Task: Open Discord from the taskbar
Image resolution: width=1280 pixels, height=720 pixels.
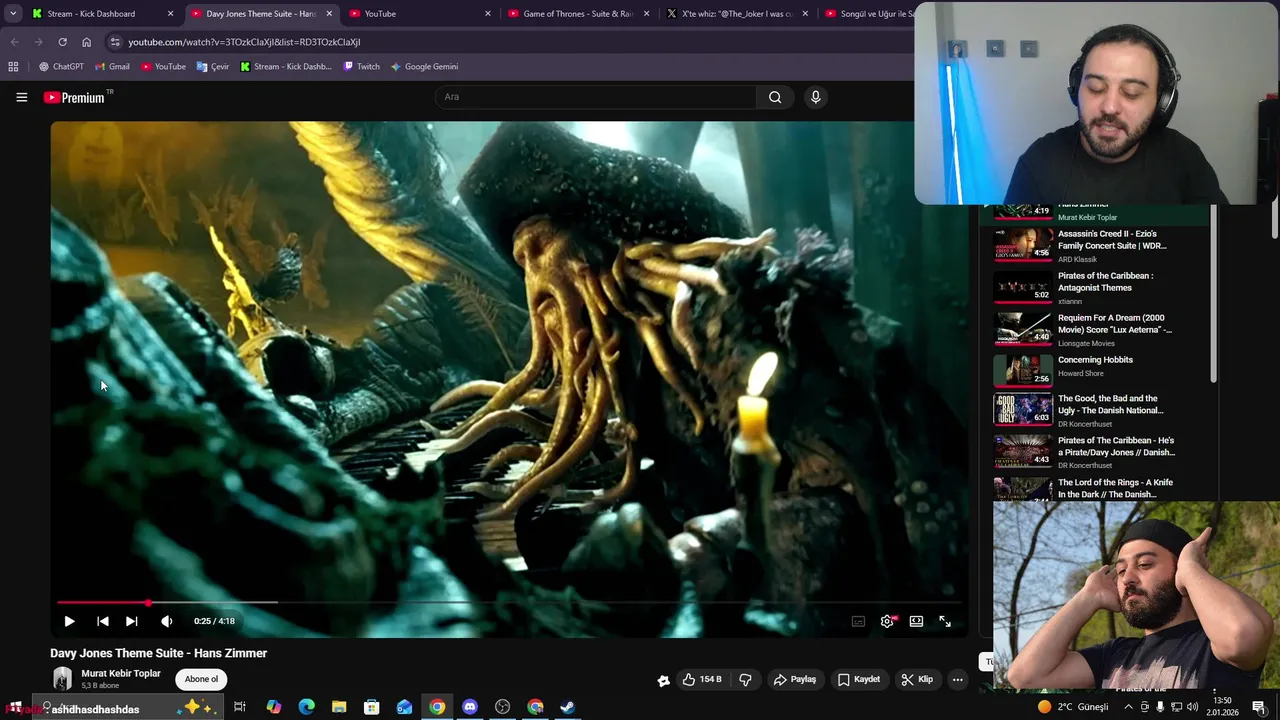Action: point(470,707)
